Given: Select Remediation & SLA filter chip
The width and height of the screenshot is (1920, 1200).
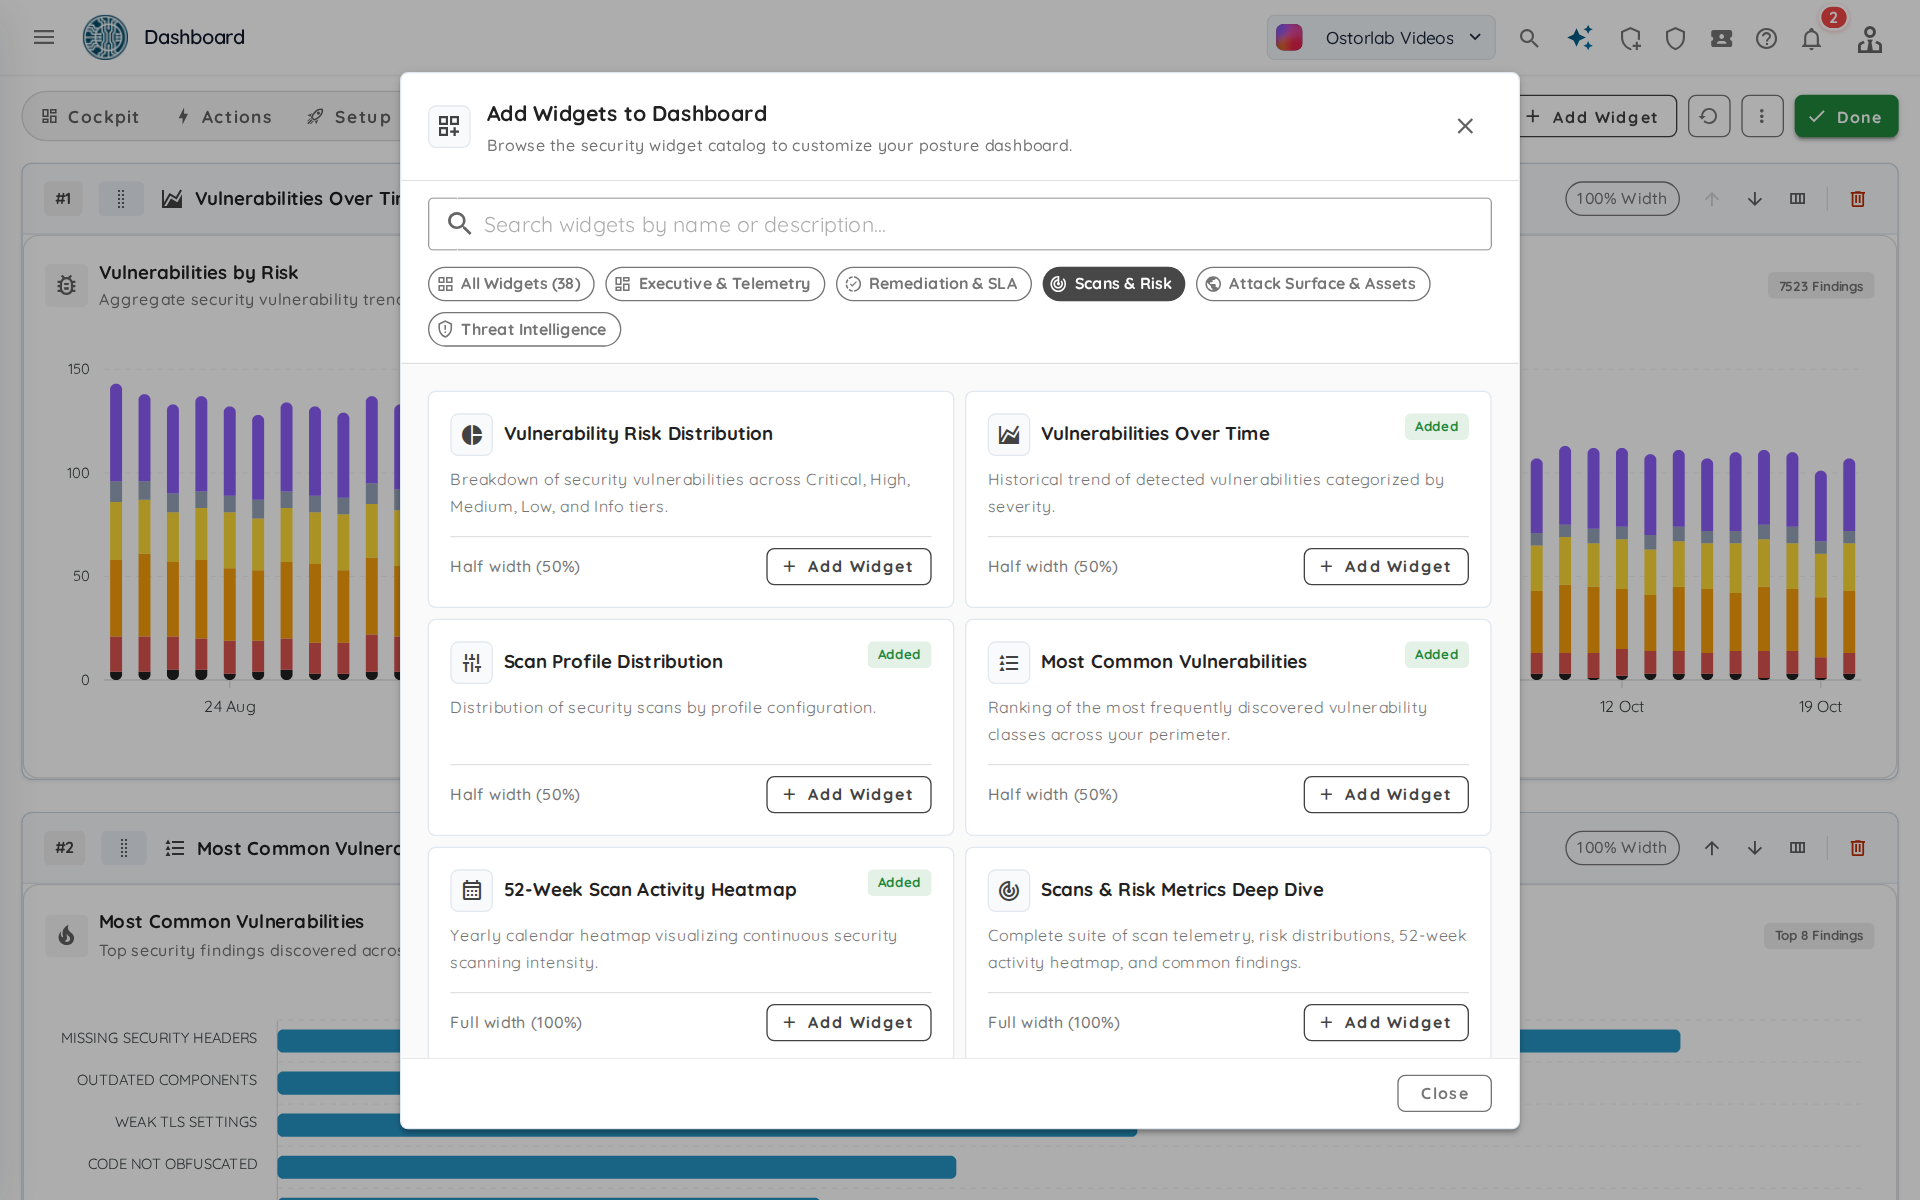Looking at the screenshot, I should (933, 284).
